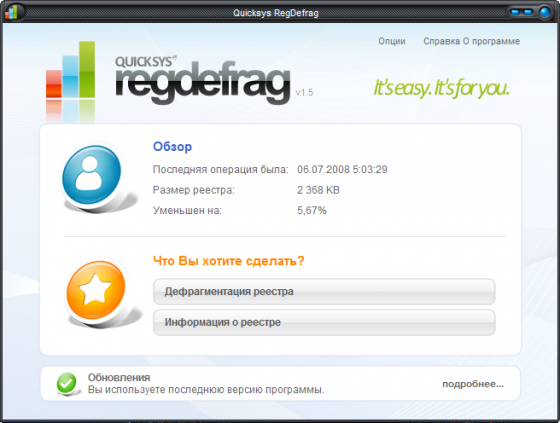Follow the подробнее... link

click(x=473, y=384)
